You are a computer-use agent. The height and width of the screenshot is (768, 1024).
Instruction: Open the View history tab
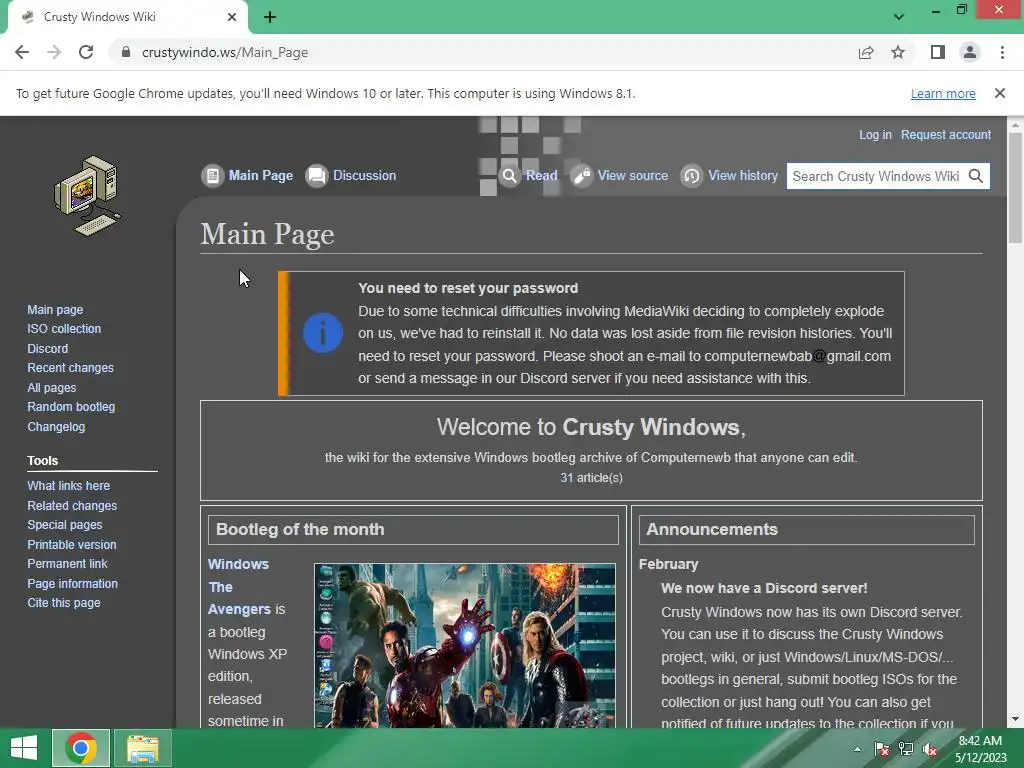743,176
